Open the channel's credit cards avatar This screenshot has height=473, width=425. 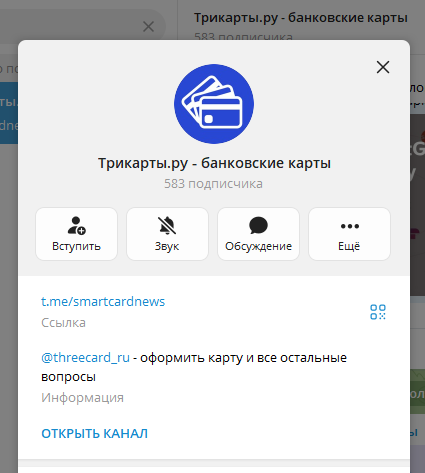214,104
